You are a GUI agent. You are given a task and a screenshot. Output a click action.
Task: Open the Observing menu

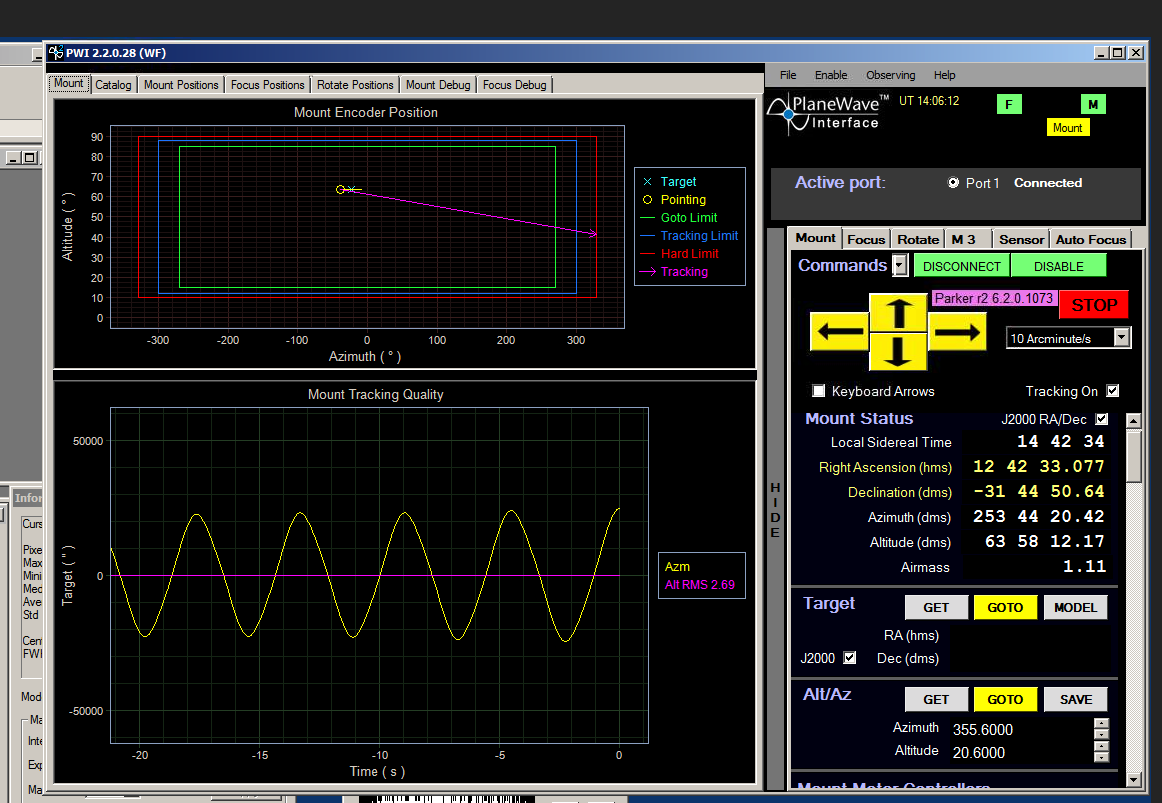click(890, 75)
